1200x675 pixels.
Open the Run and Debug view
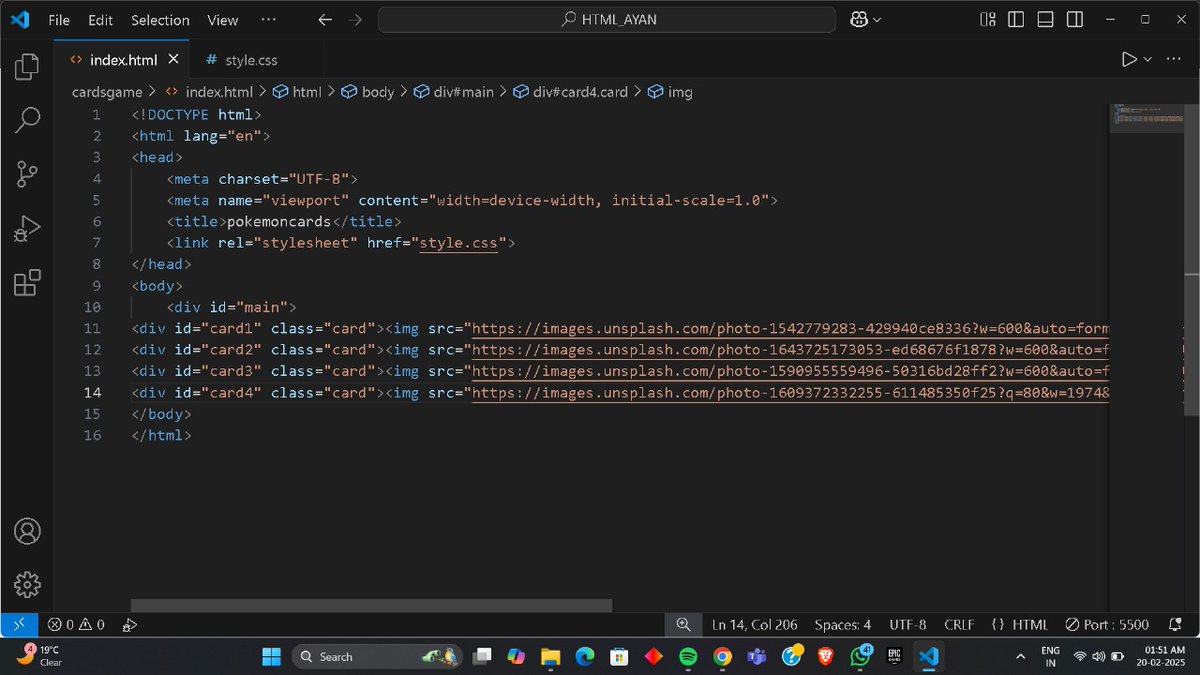[27, 229]
